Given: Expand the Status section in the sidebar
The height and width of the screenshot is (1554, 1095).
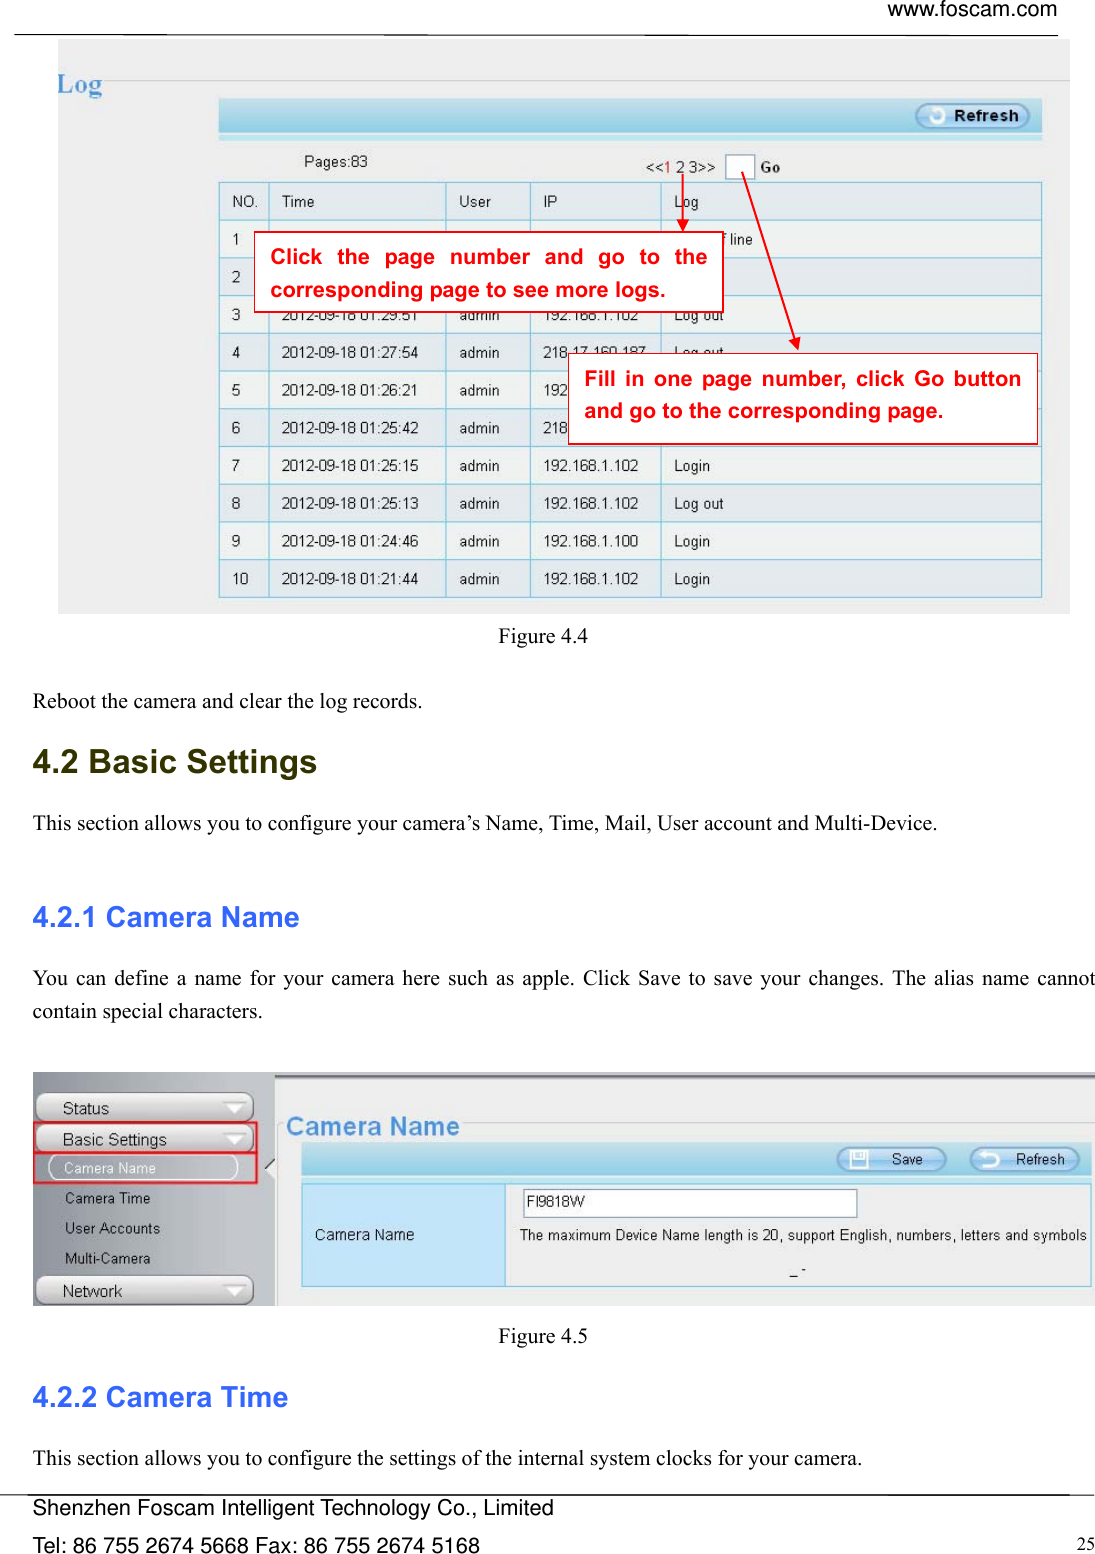Looking at the screenshot, I should coord(144,1107).
